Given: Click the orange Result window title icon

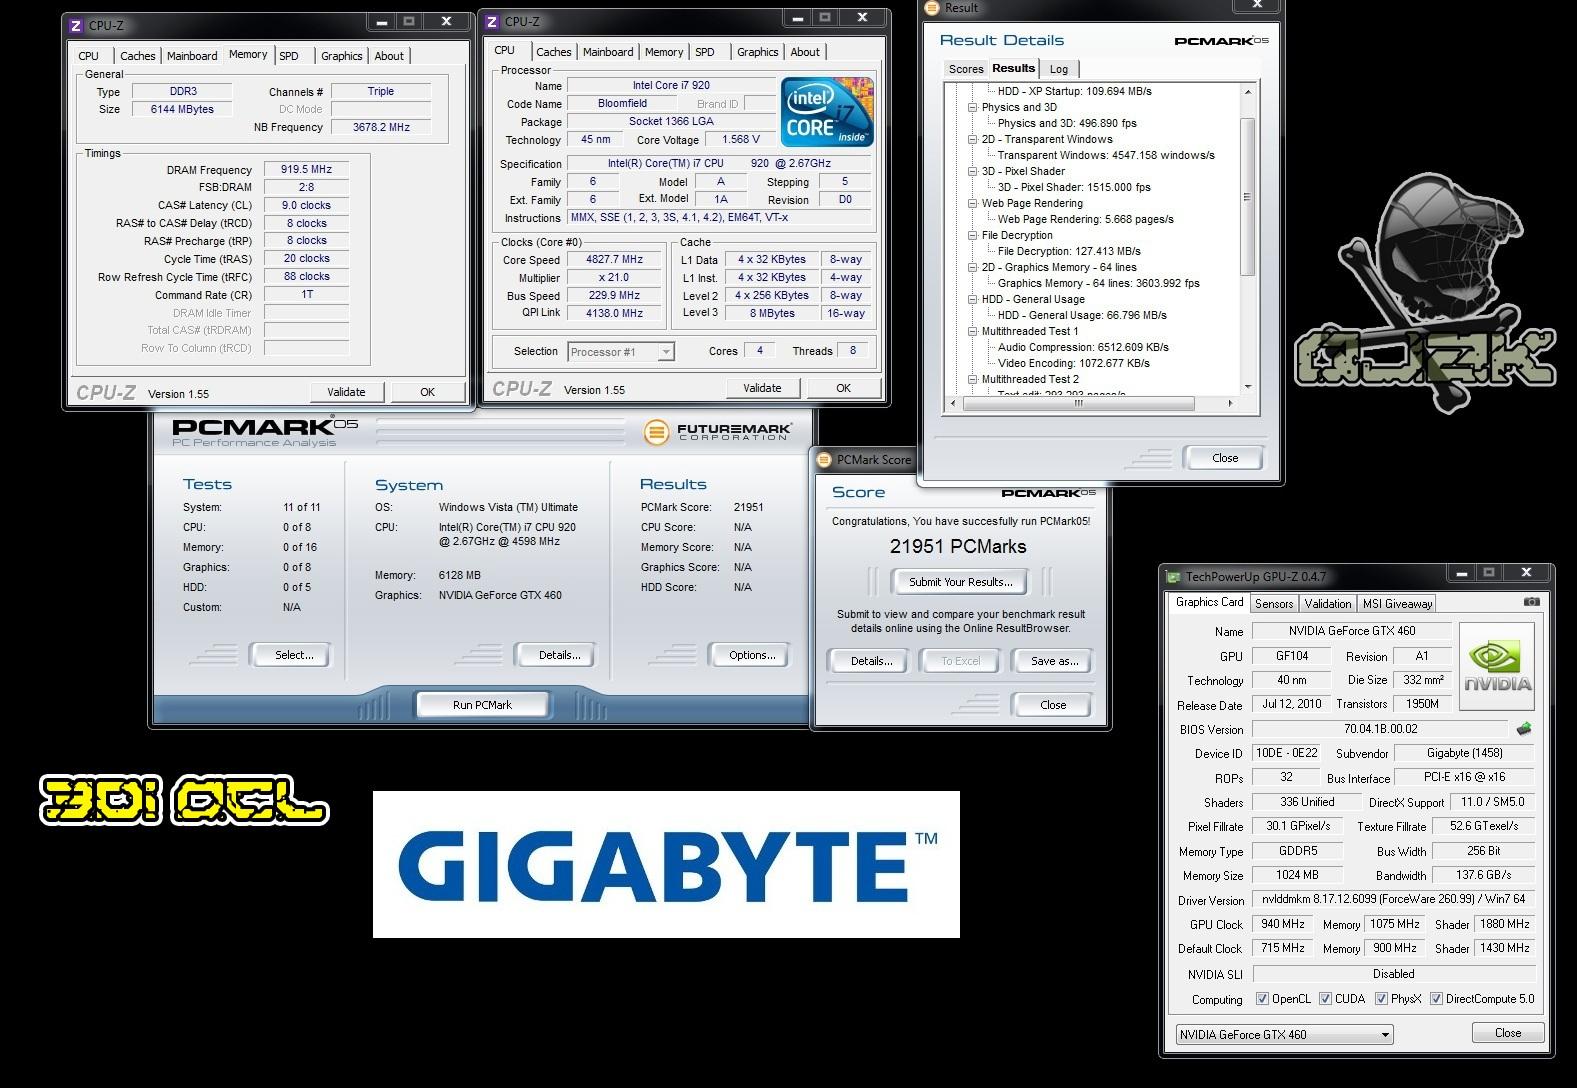Looking at the screenshot, I should 932,7.
